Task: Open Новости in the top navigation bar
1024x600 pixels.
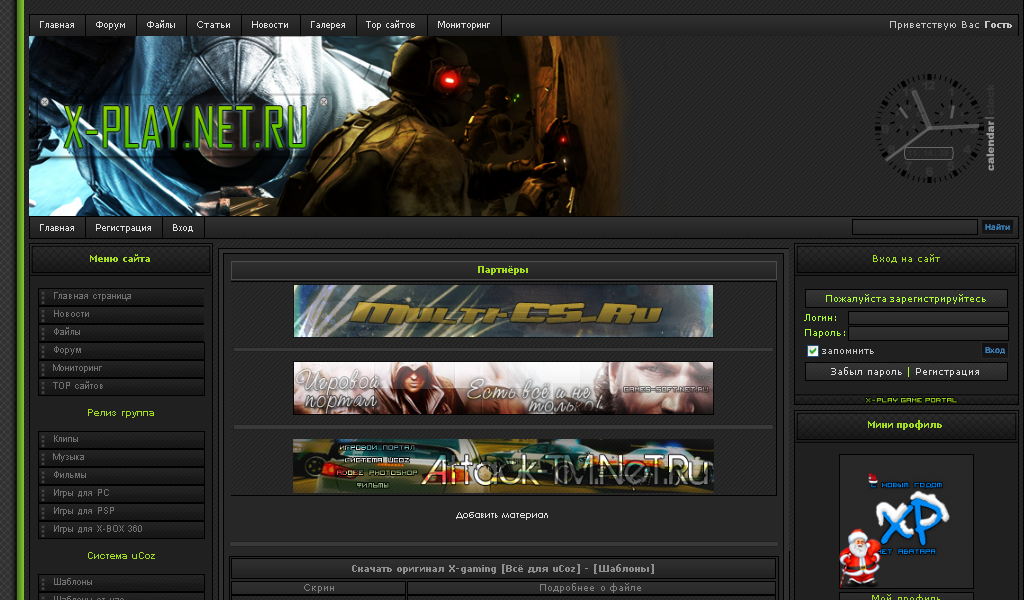Action: click(x=270, y=25)
